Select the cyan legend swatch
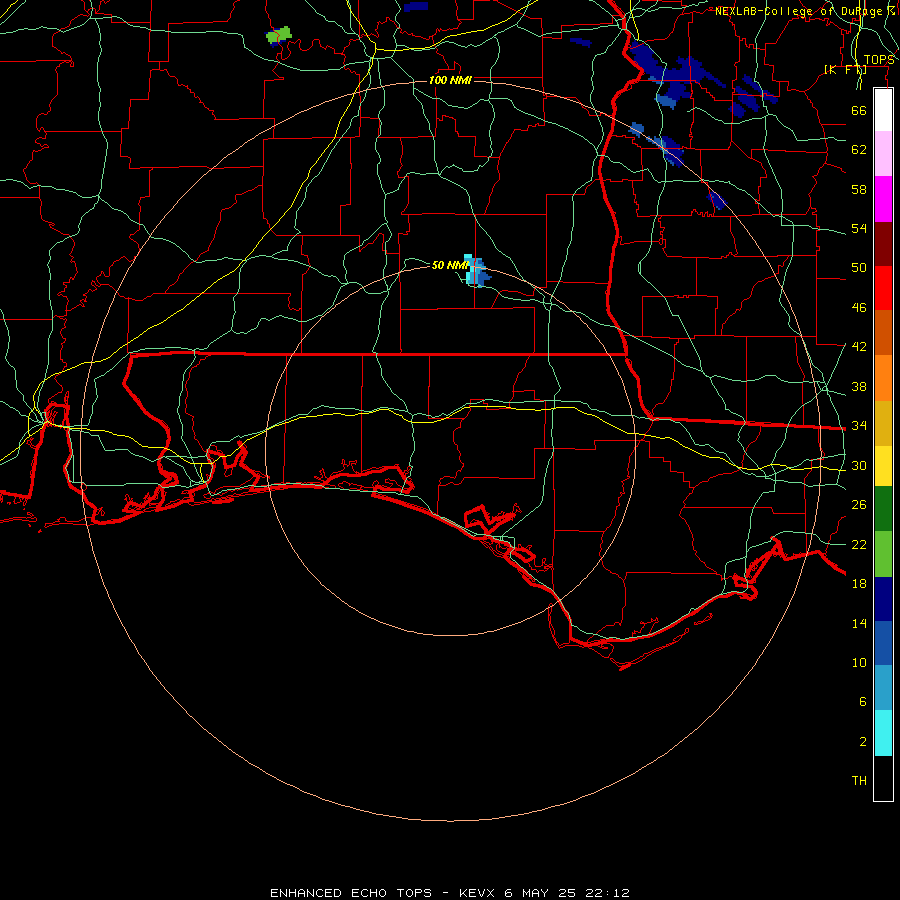900x900 pixels. point(883,733)
